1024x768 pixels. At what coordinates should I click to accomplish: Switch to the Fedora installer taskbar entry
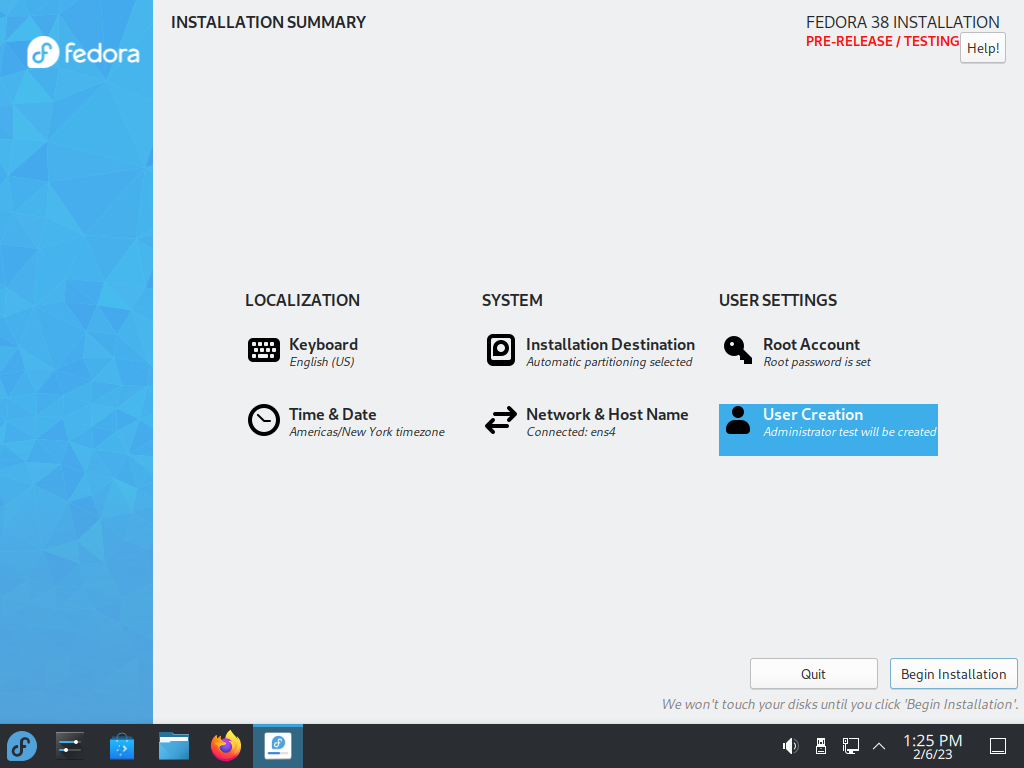coord(278,746)
